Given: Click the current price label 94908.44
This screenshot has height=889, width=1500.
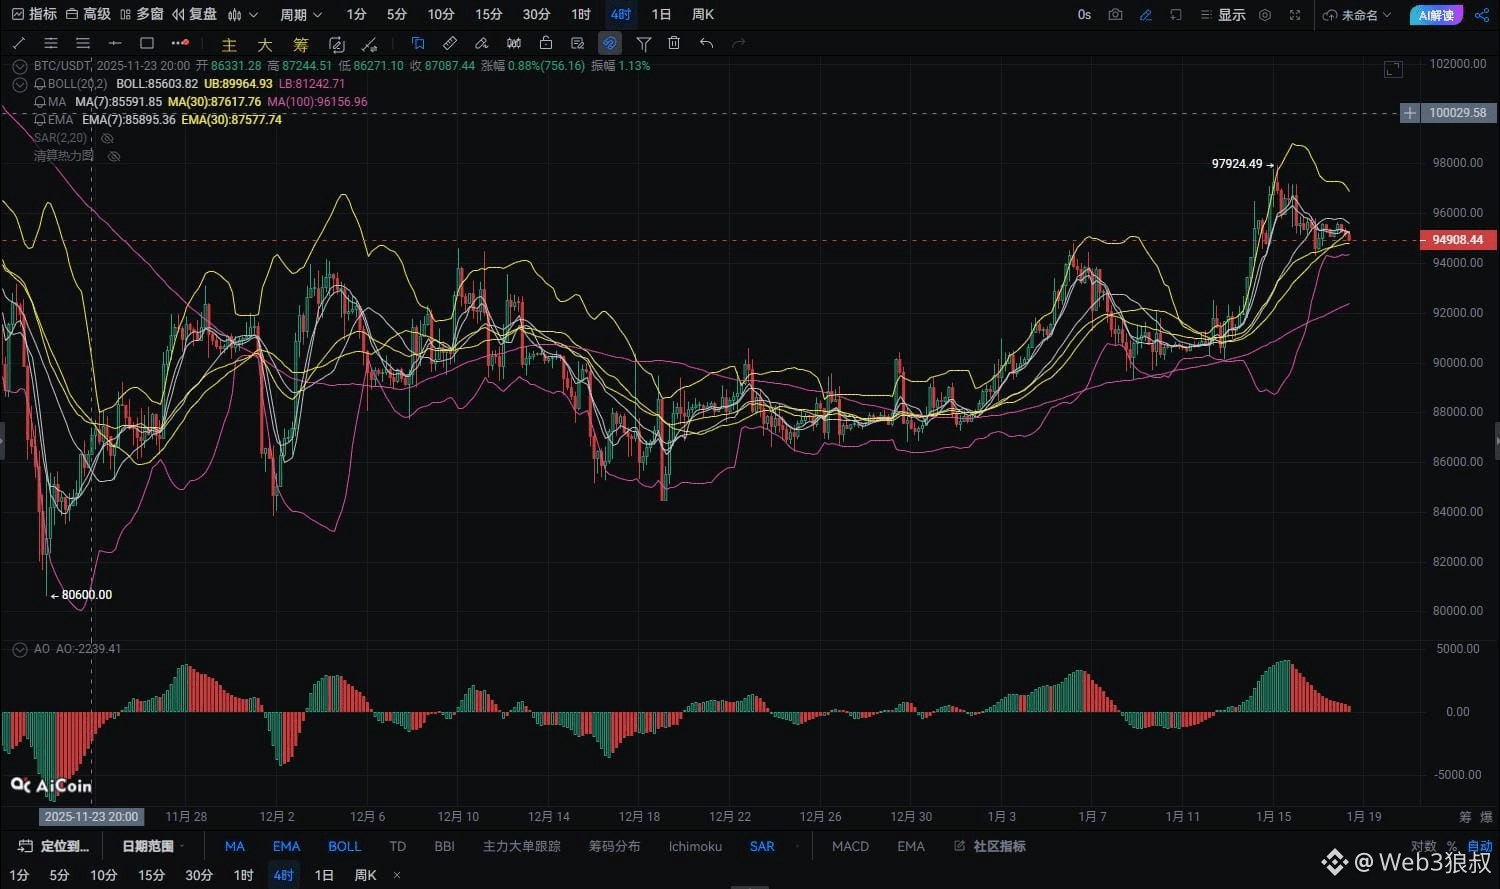Looking at the screenshot, I should pyautogui.click(x=1458, y=240).
